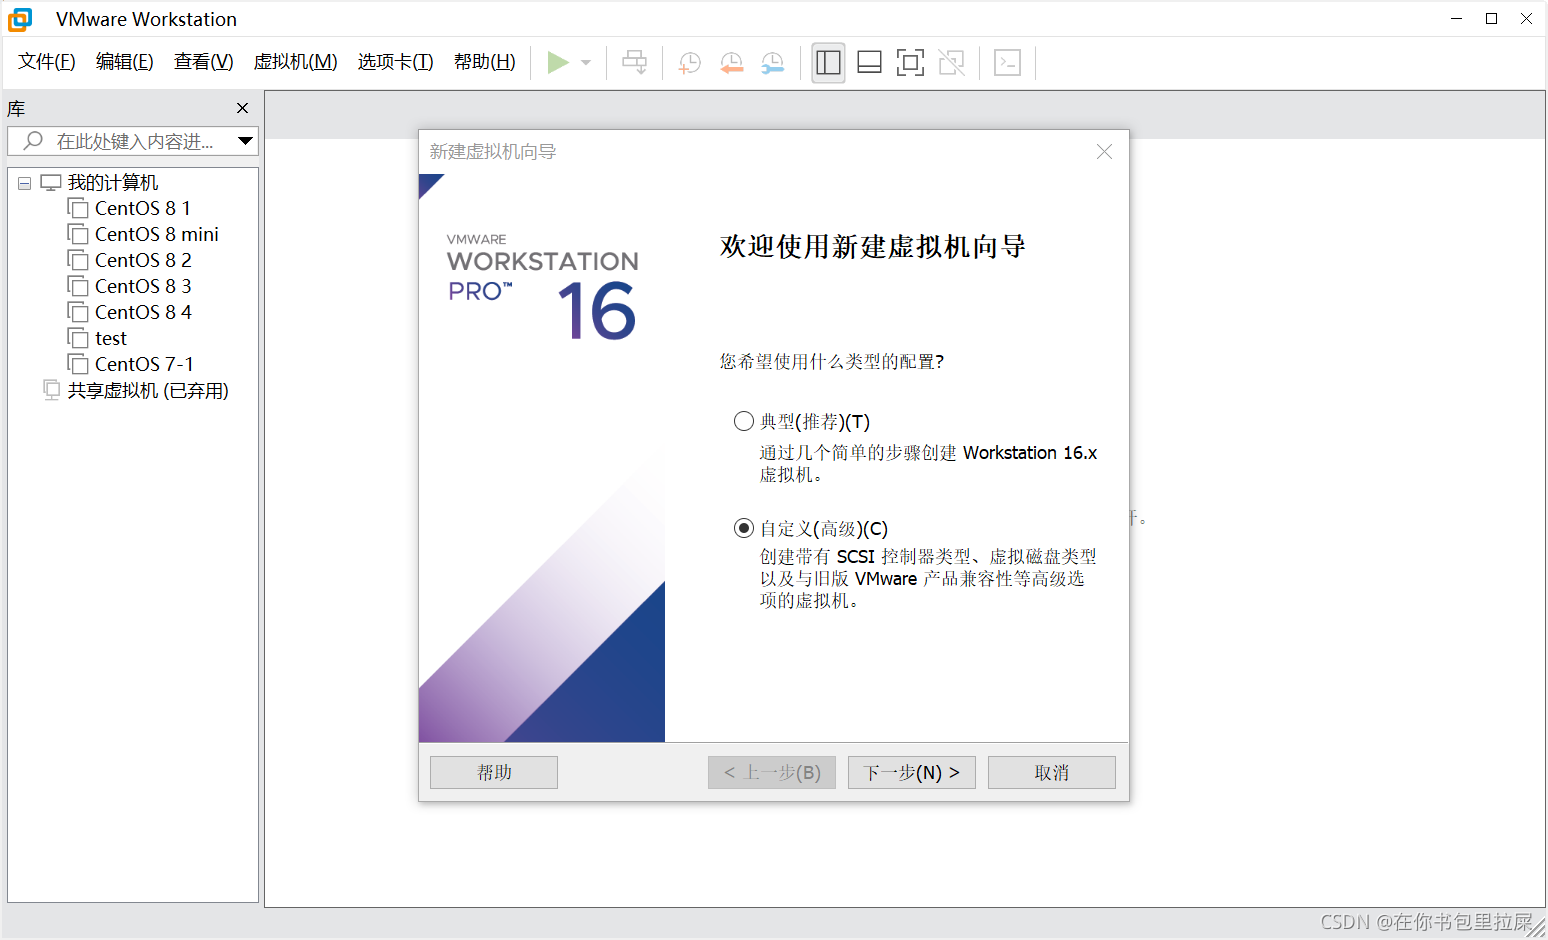The height and width of the screenshot is (940, 1548).
Task: Click the Unity mode toolbar icon
Action: pos(952,62)
